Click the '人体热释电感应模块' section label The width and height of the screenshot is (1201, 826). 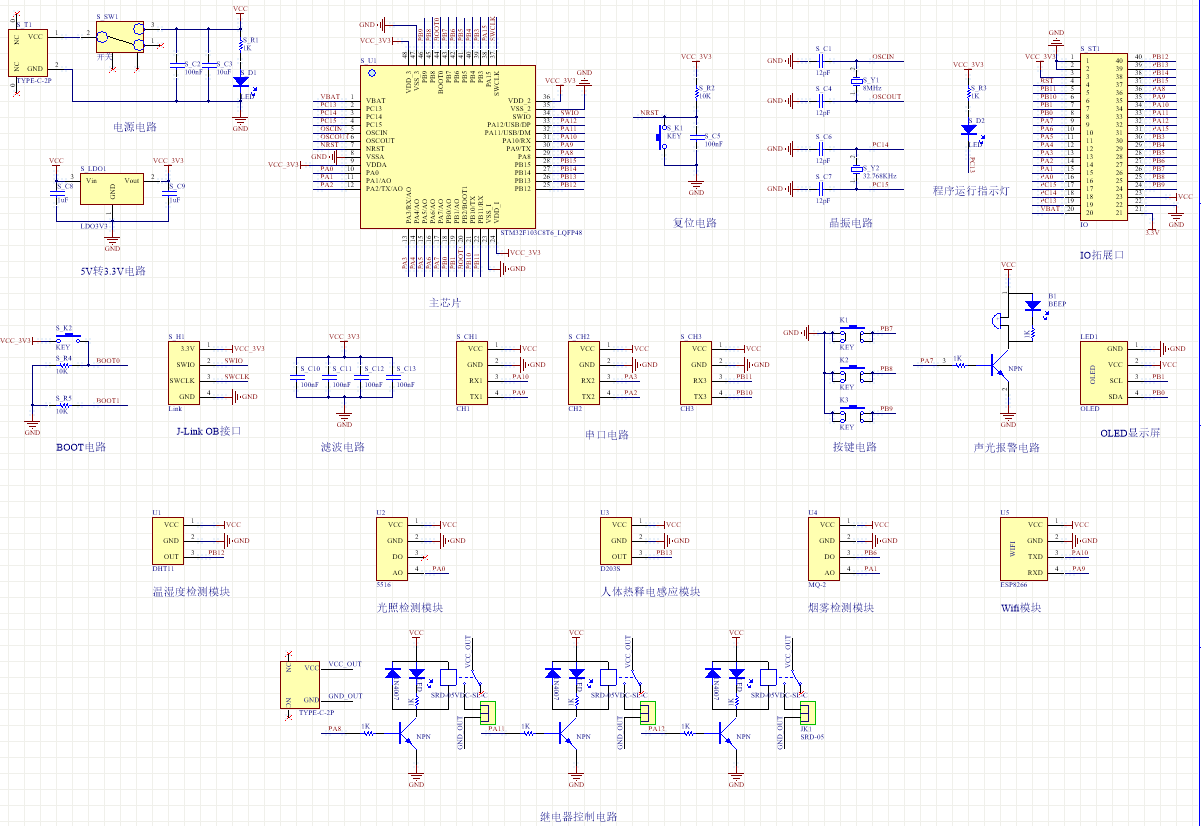click(x=651, y=591)
